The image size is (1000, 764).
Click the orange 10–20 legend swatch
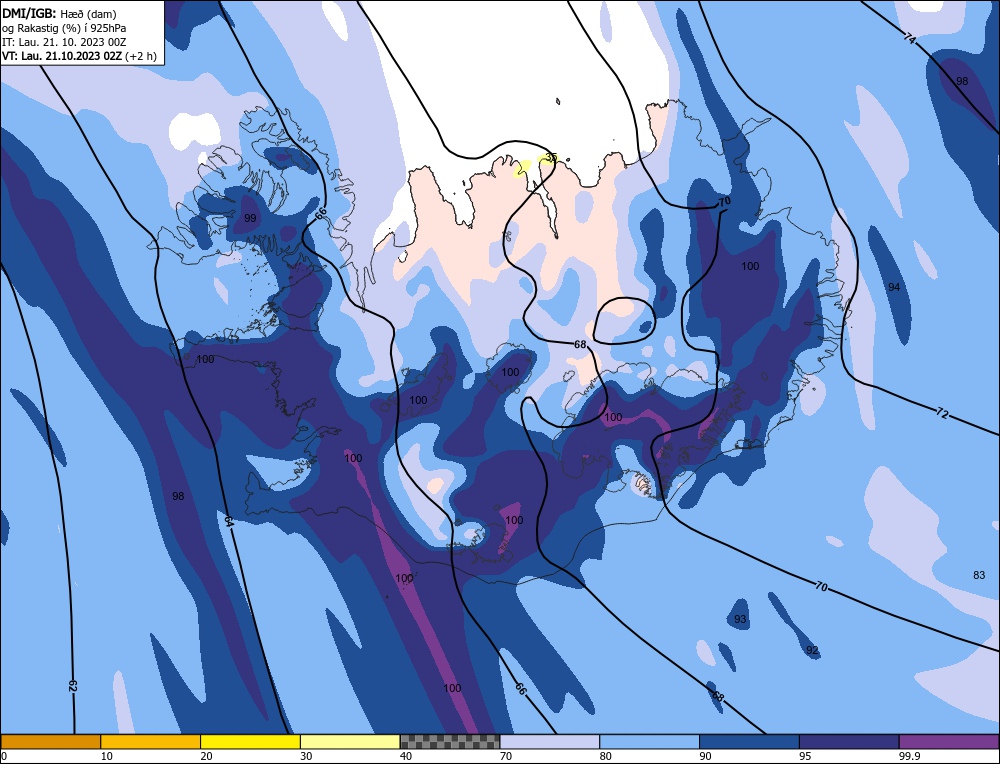click(x=151, y=741)
